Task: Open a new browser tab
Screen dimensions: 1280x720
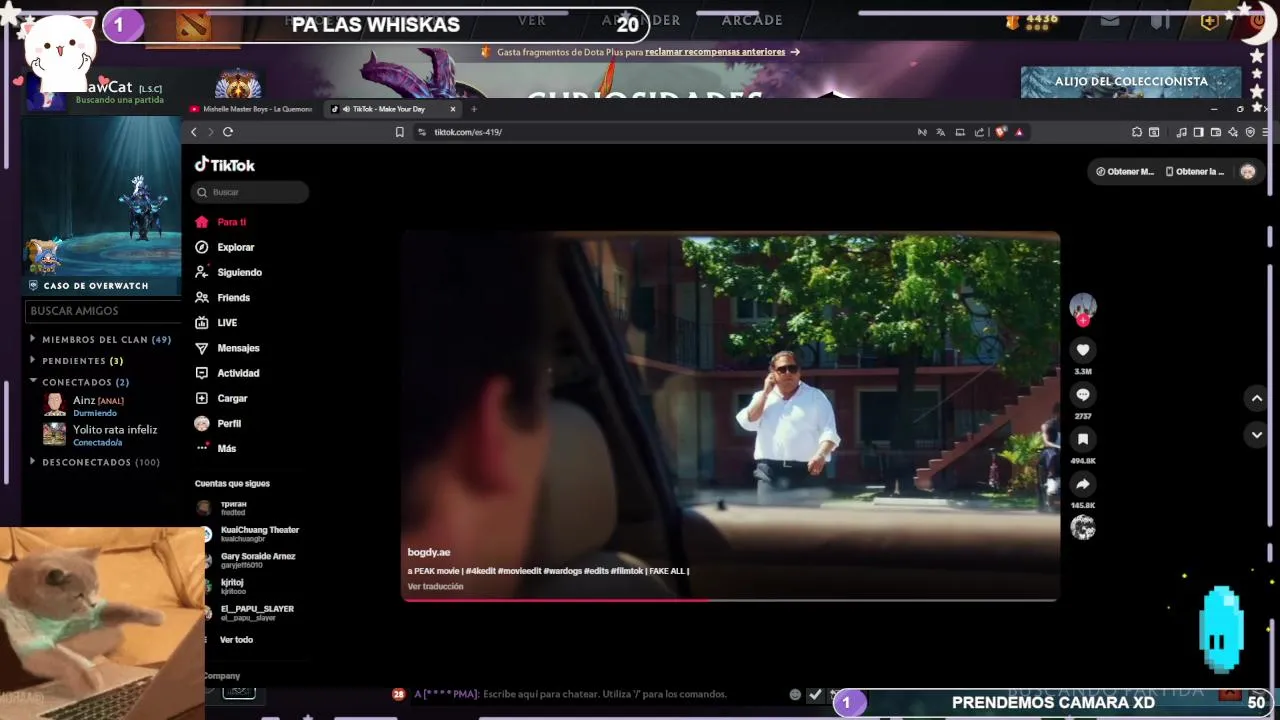Action: click(x=474, y=109)
